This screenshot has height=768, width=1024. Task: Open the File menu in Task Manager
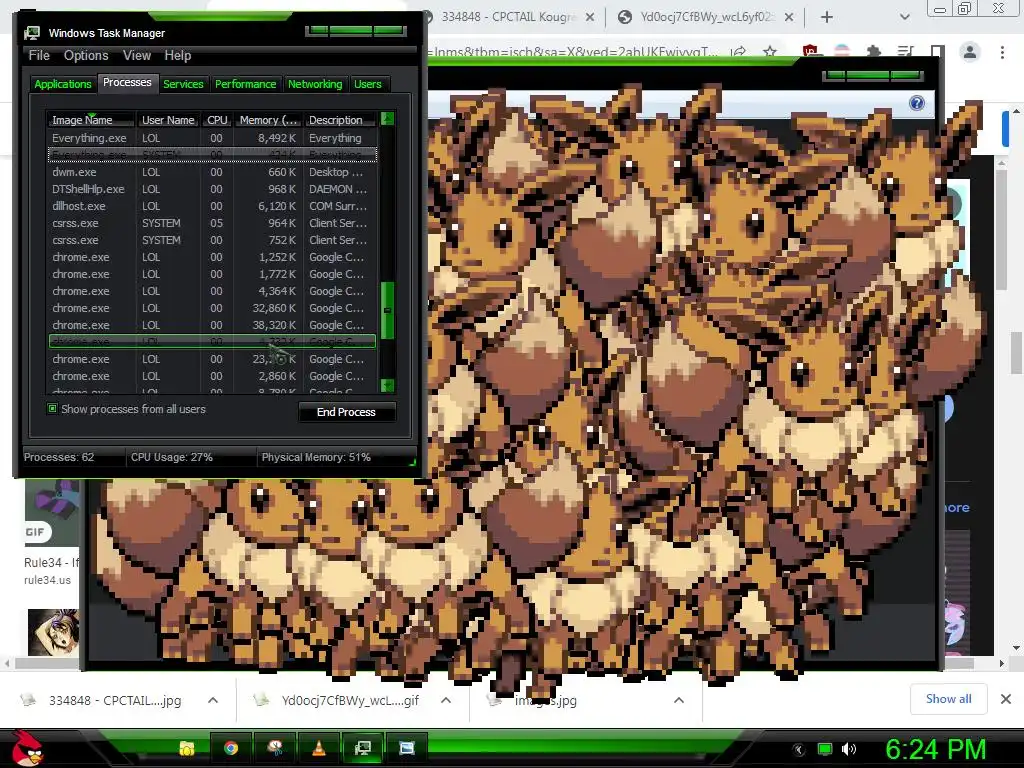click(x=39, y=56)
